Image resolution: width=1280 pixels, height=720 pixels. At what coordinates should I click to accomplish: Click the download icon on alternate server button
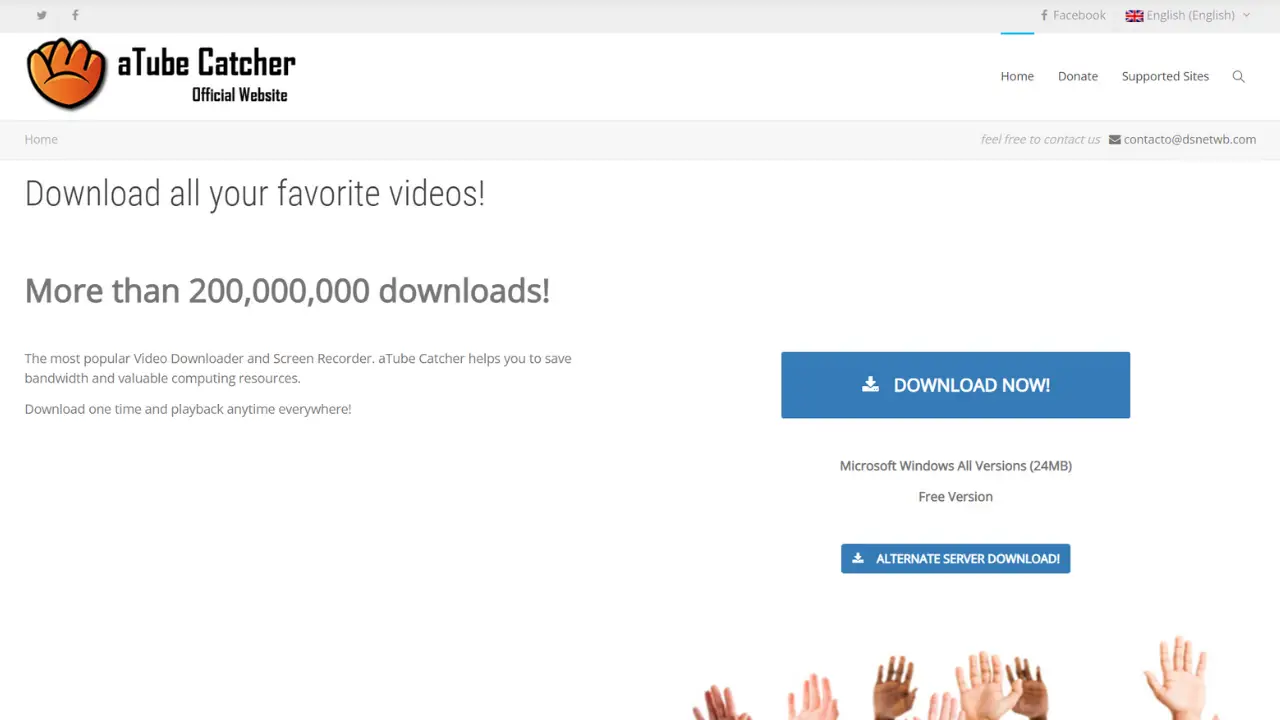[x=858, y=558]
